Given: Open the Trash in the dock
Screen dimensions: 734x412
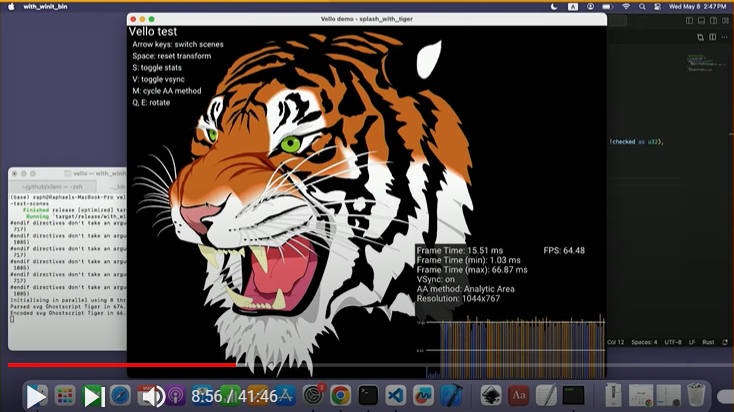Looking at the screenshot, I should (x=696, y=395).
